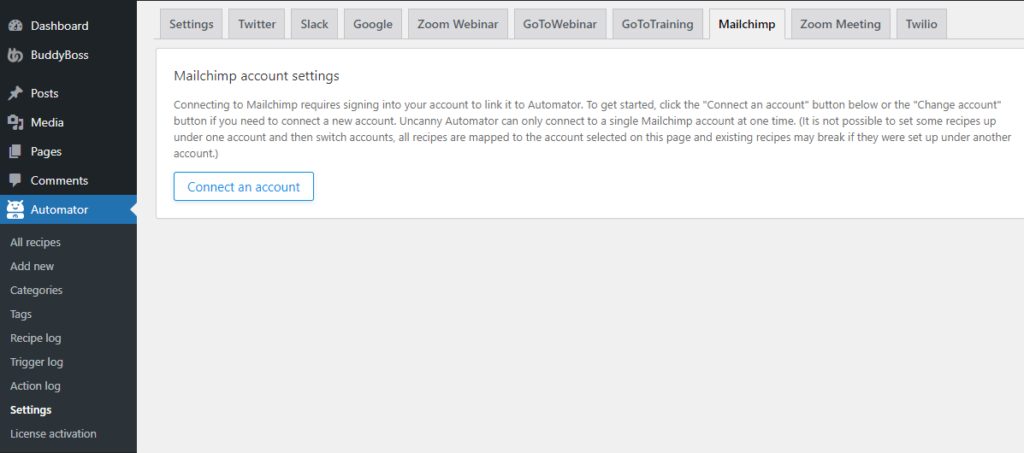Select the Mailchimp tab
This screenshot has width=1024, height=453.
pos(747,24)
